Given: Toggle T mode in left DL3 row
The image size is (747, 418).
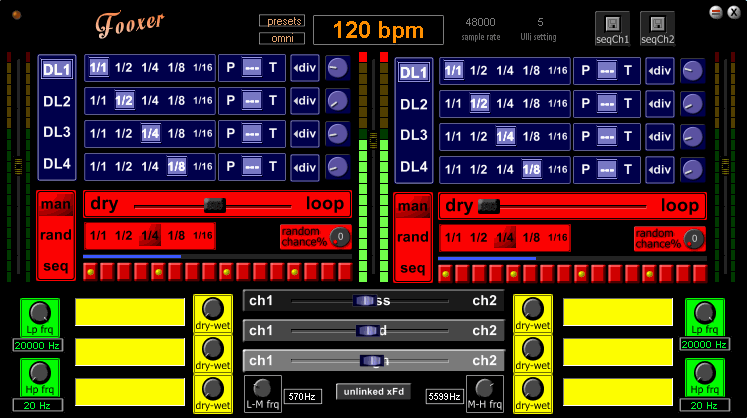Looking at the screenshot, I should [273, 133].
